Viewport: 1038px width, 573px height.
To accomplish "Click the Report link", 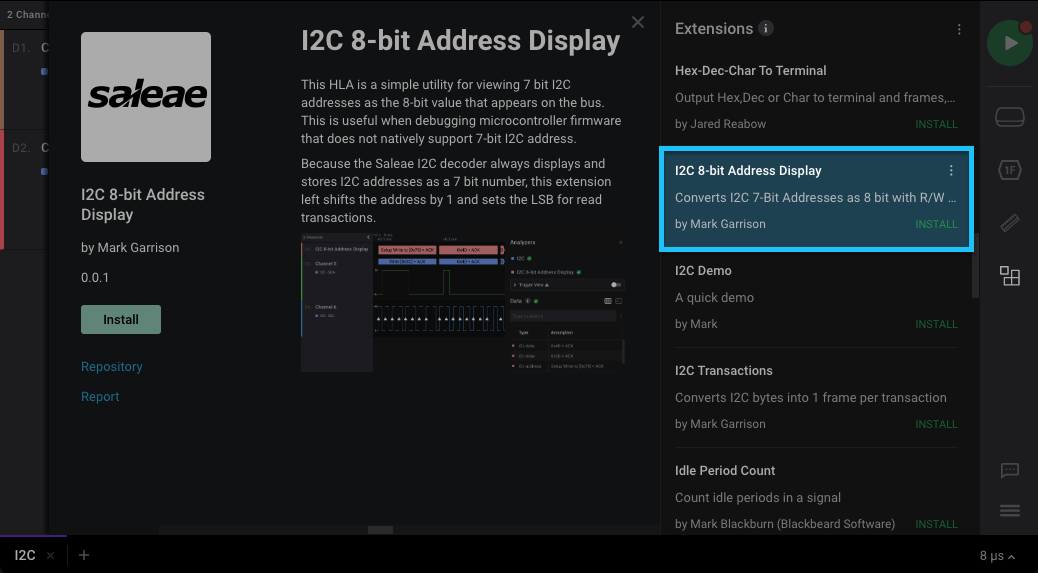I will pyautogui.click(x=100, y=397).
